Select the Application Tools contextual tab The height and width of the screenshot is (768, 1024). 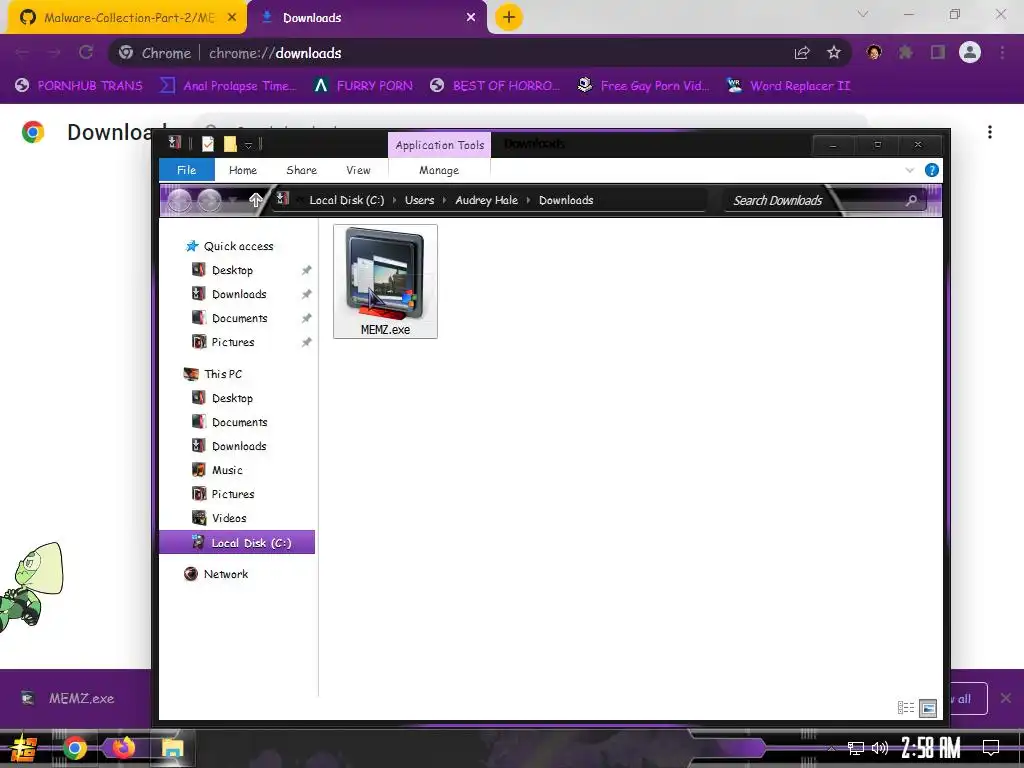pyautogui.click(x=440, y=145)
